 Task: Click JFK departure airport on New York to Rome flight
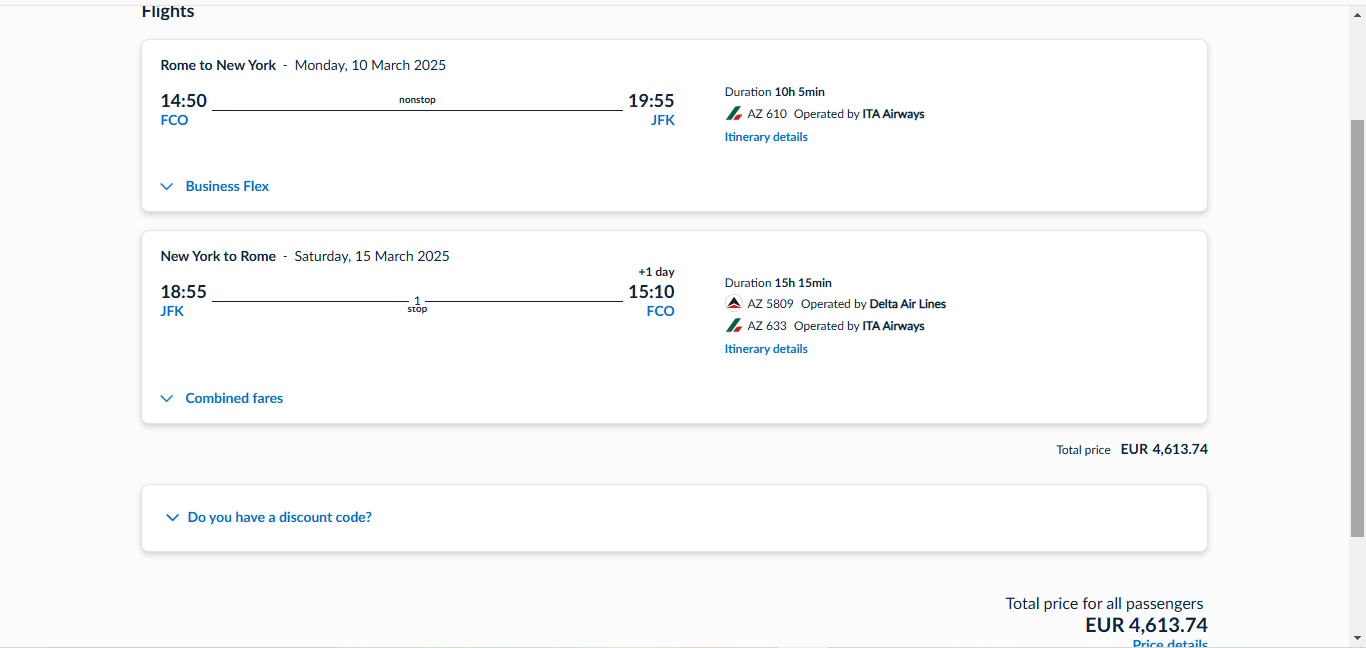(172, 312)
